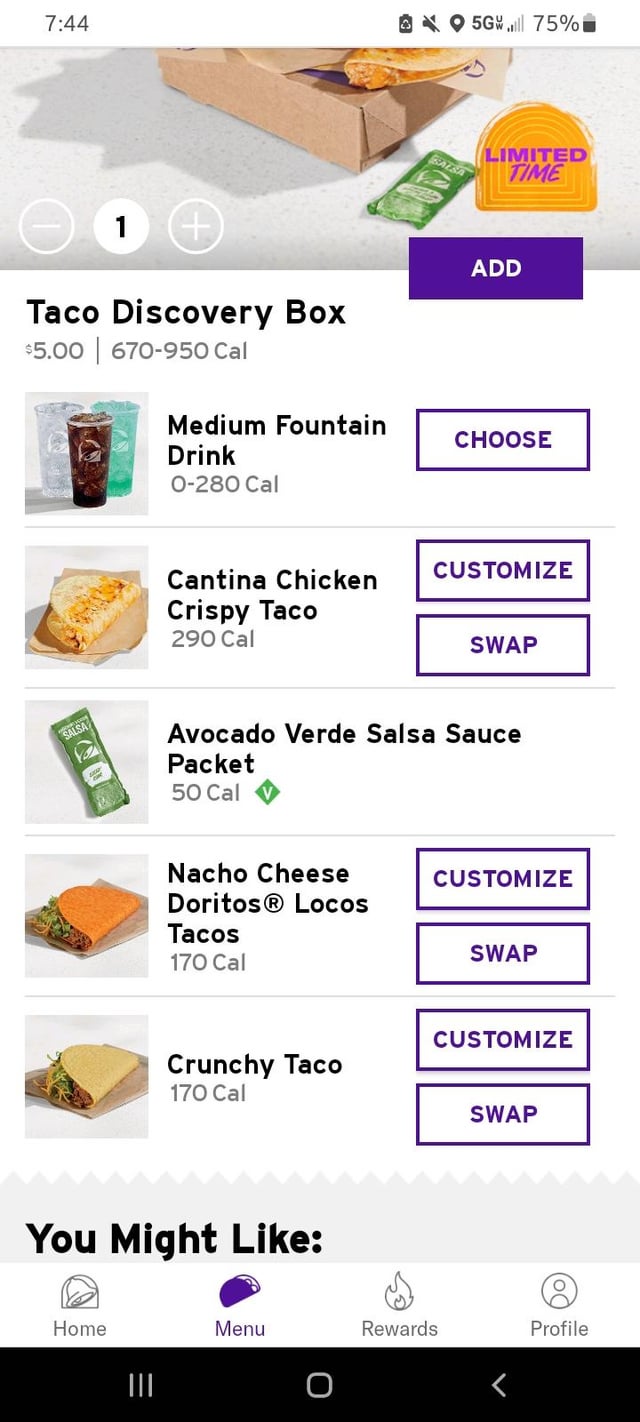Swap the Nacho Cheese Doritos Locos Tacos

point(503,953)
